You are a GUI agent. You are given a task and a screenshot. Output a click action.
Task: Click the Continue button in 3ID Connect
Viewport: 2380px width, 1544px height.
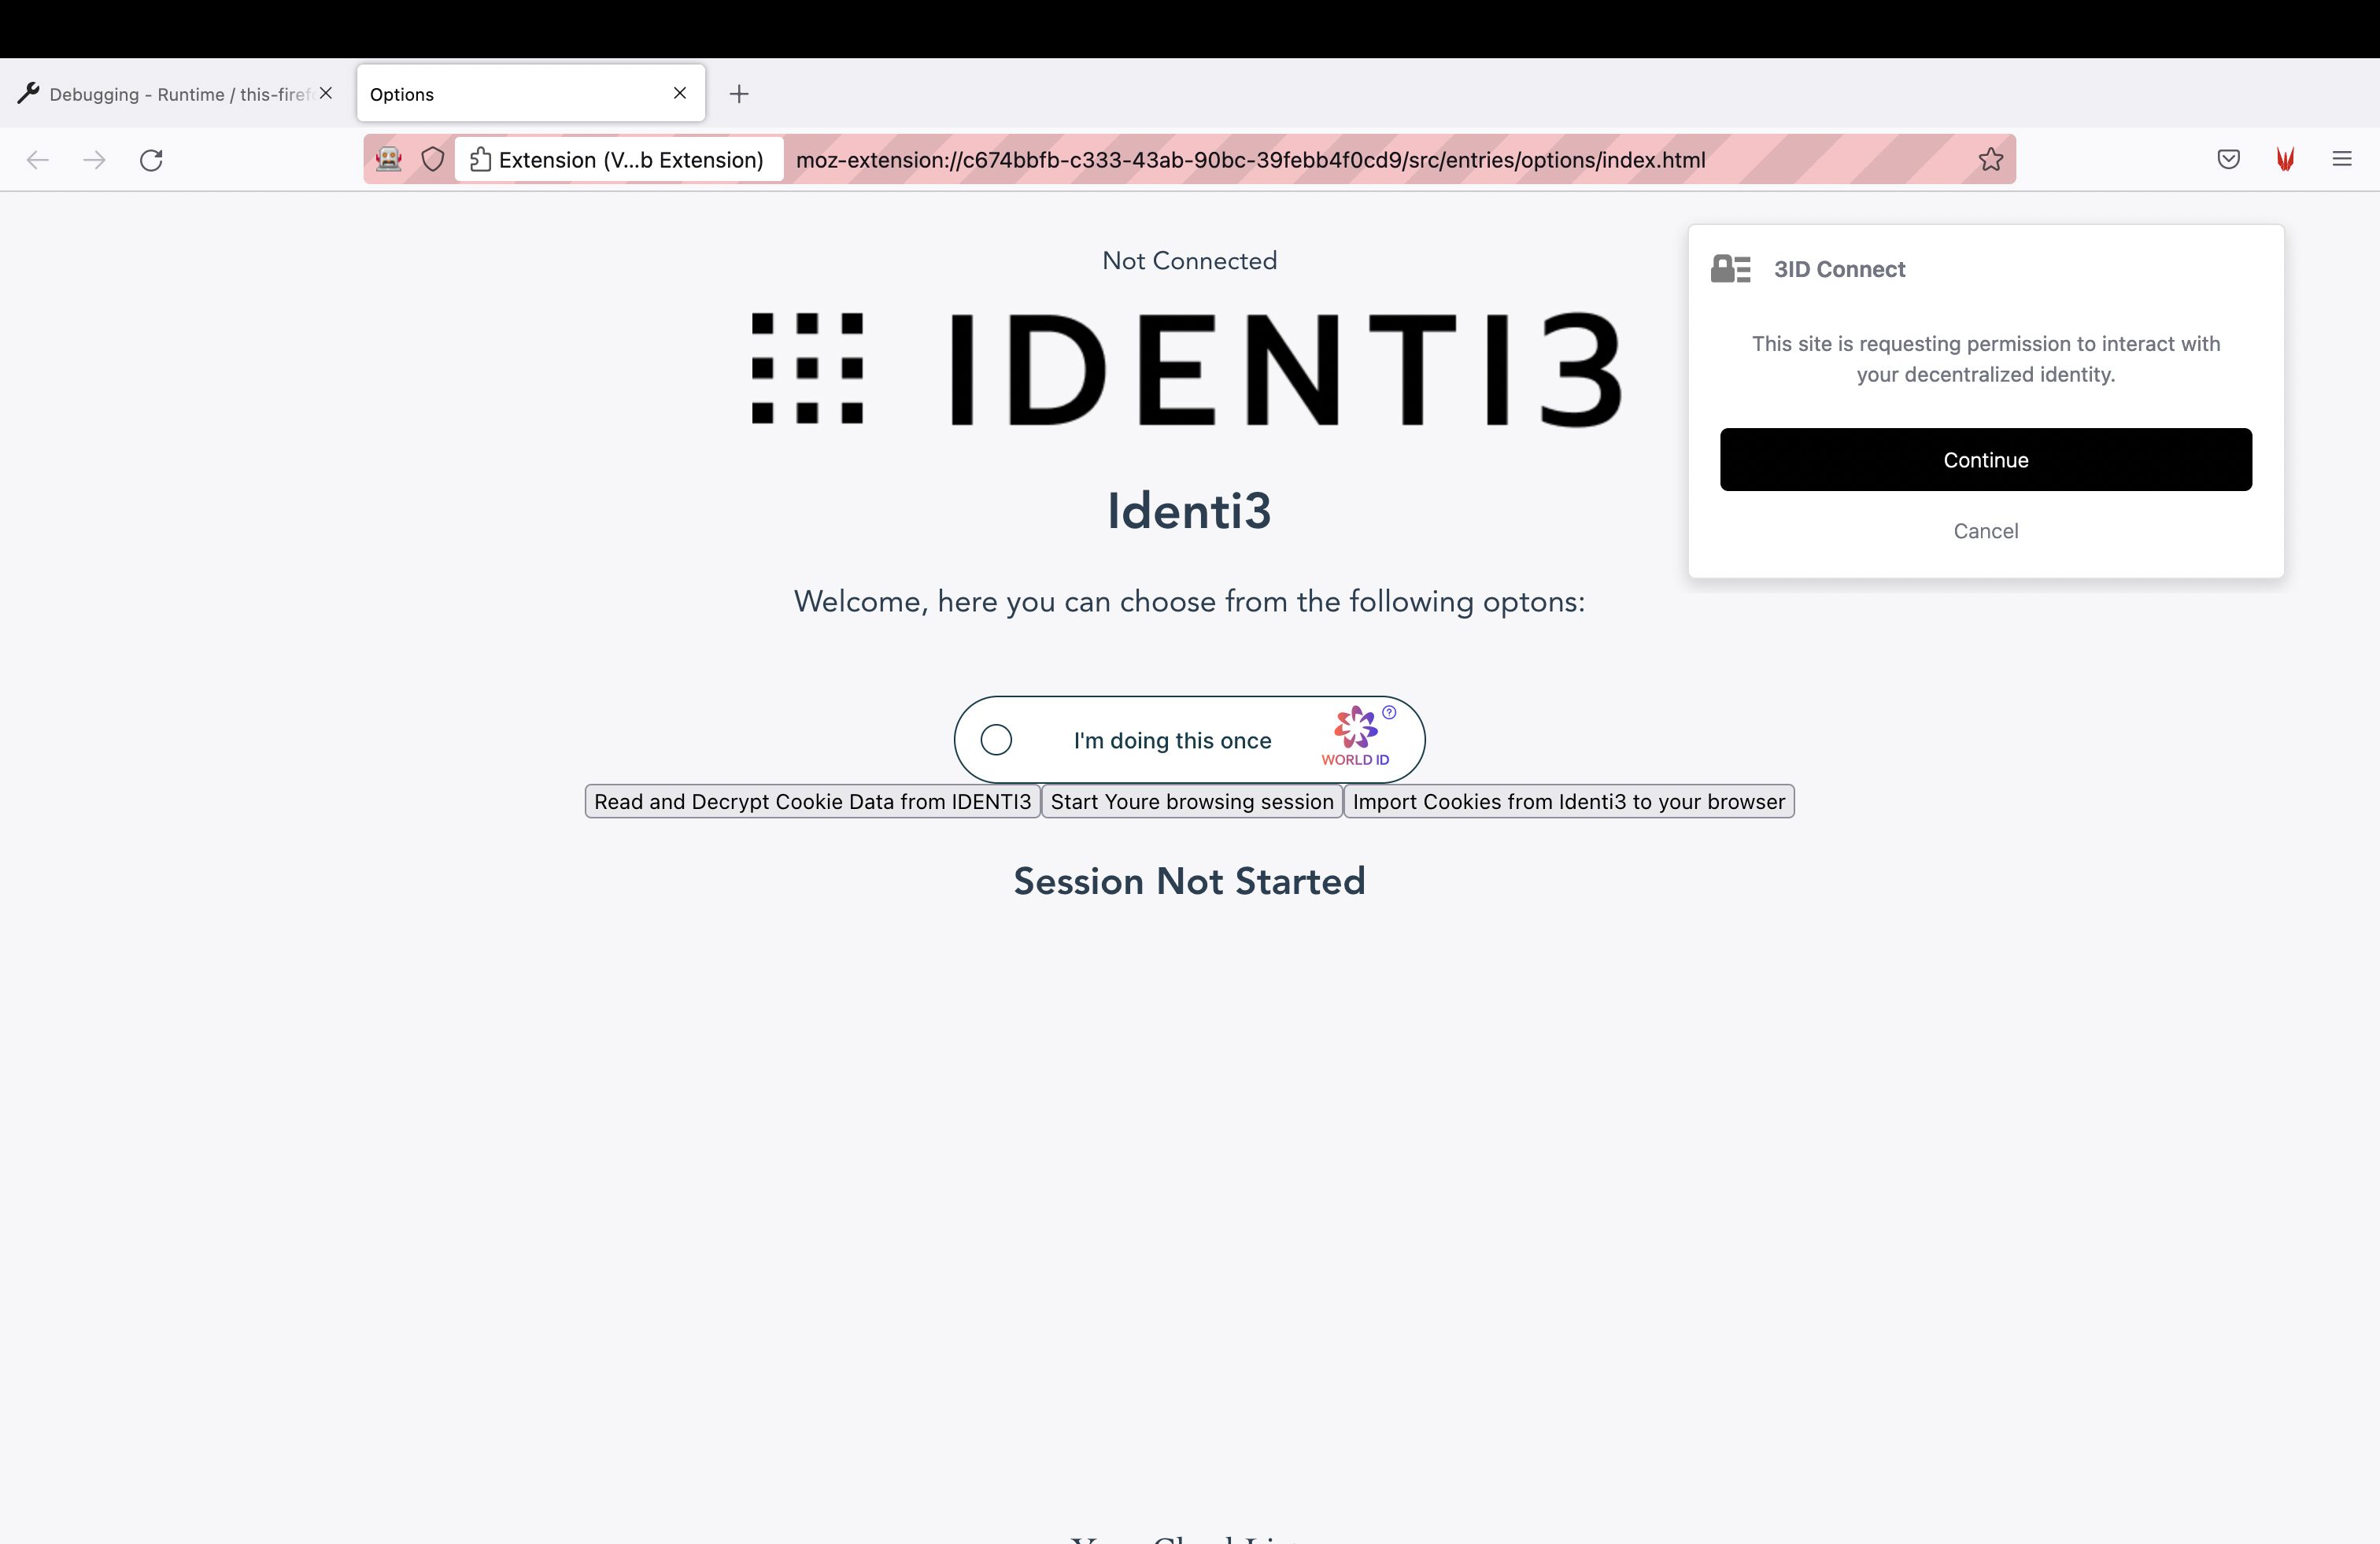click(1984, 458)
